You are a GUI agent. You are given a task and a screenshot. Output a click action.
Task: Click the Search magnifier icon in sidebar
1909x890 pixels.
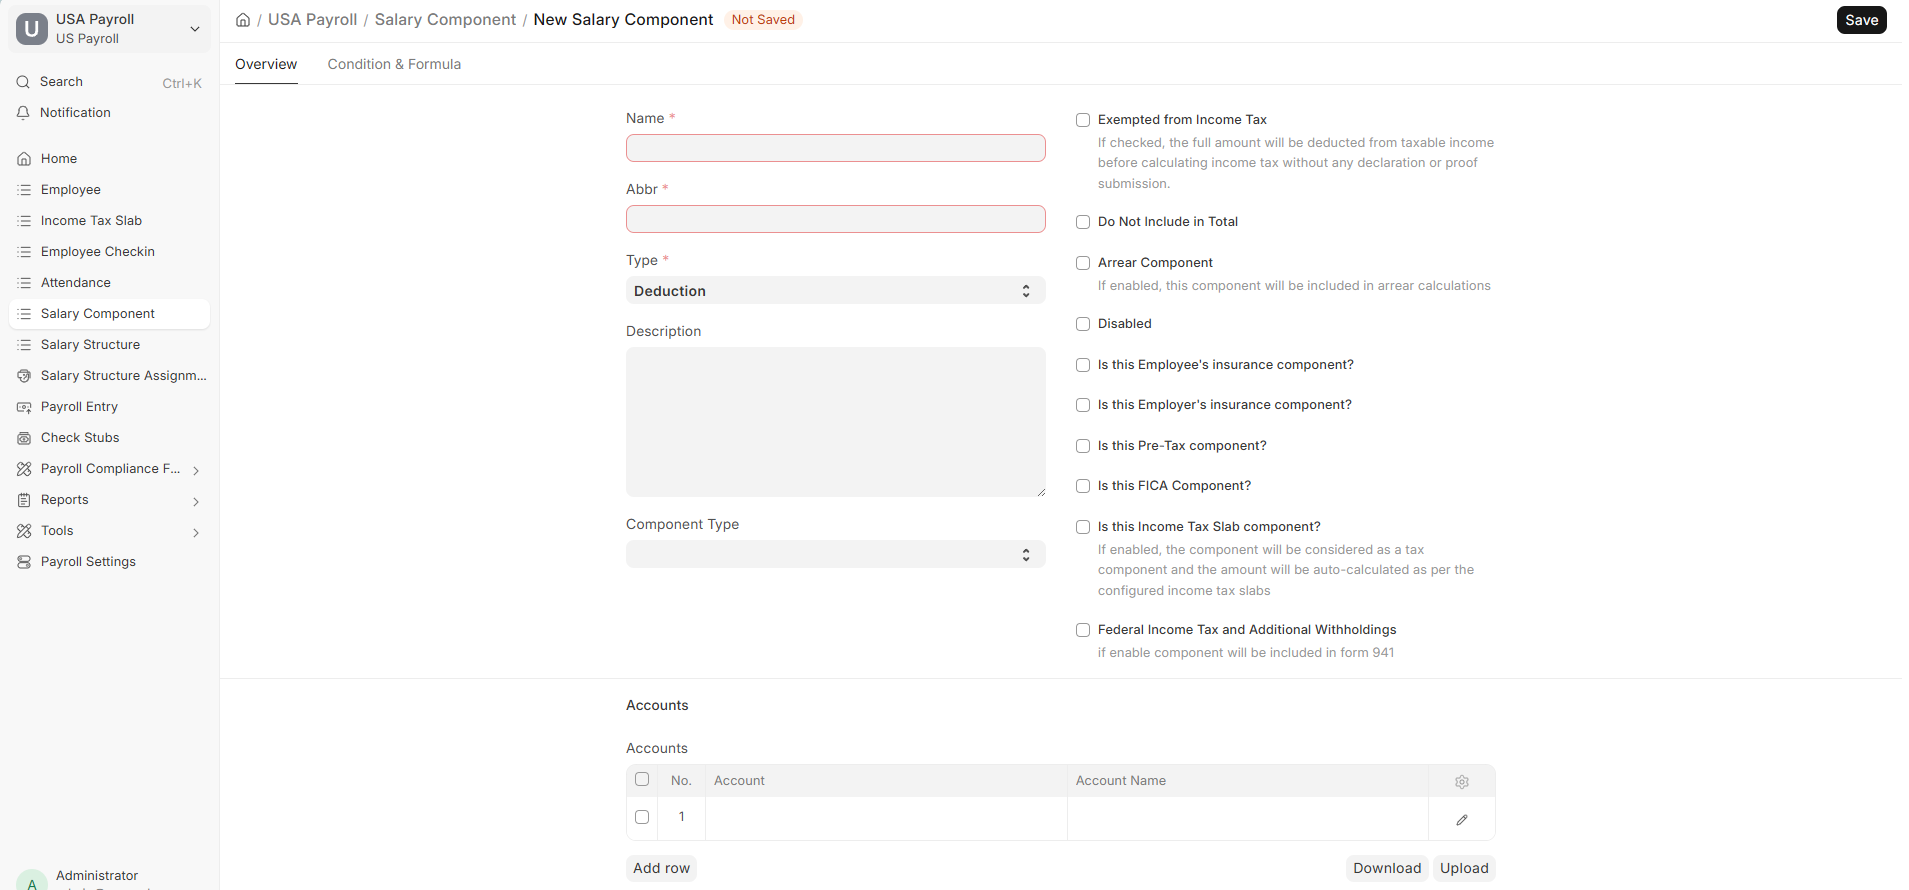point(23,82)
